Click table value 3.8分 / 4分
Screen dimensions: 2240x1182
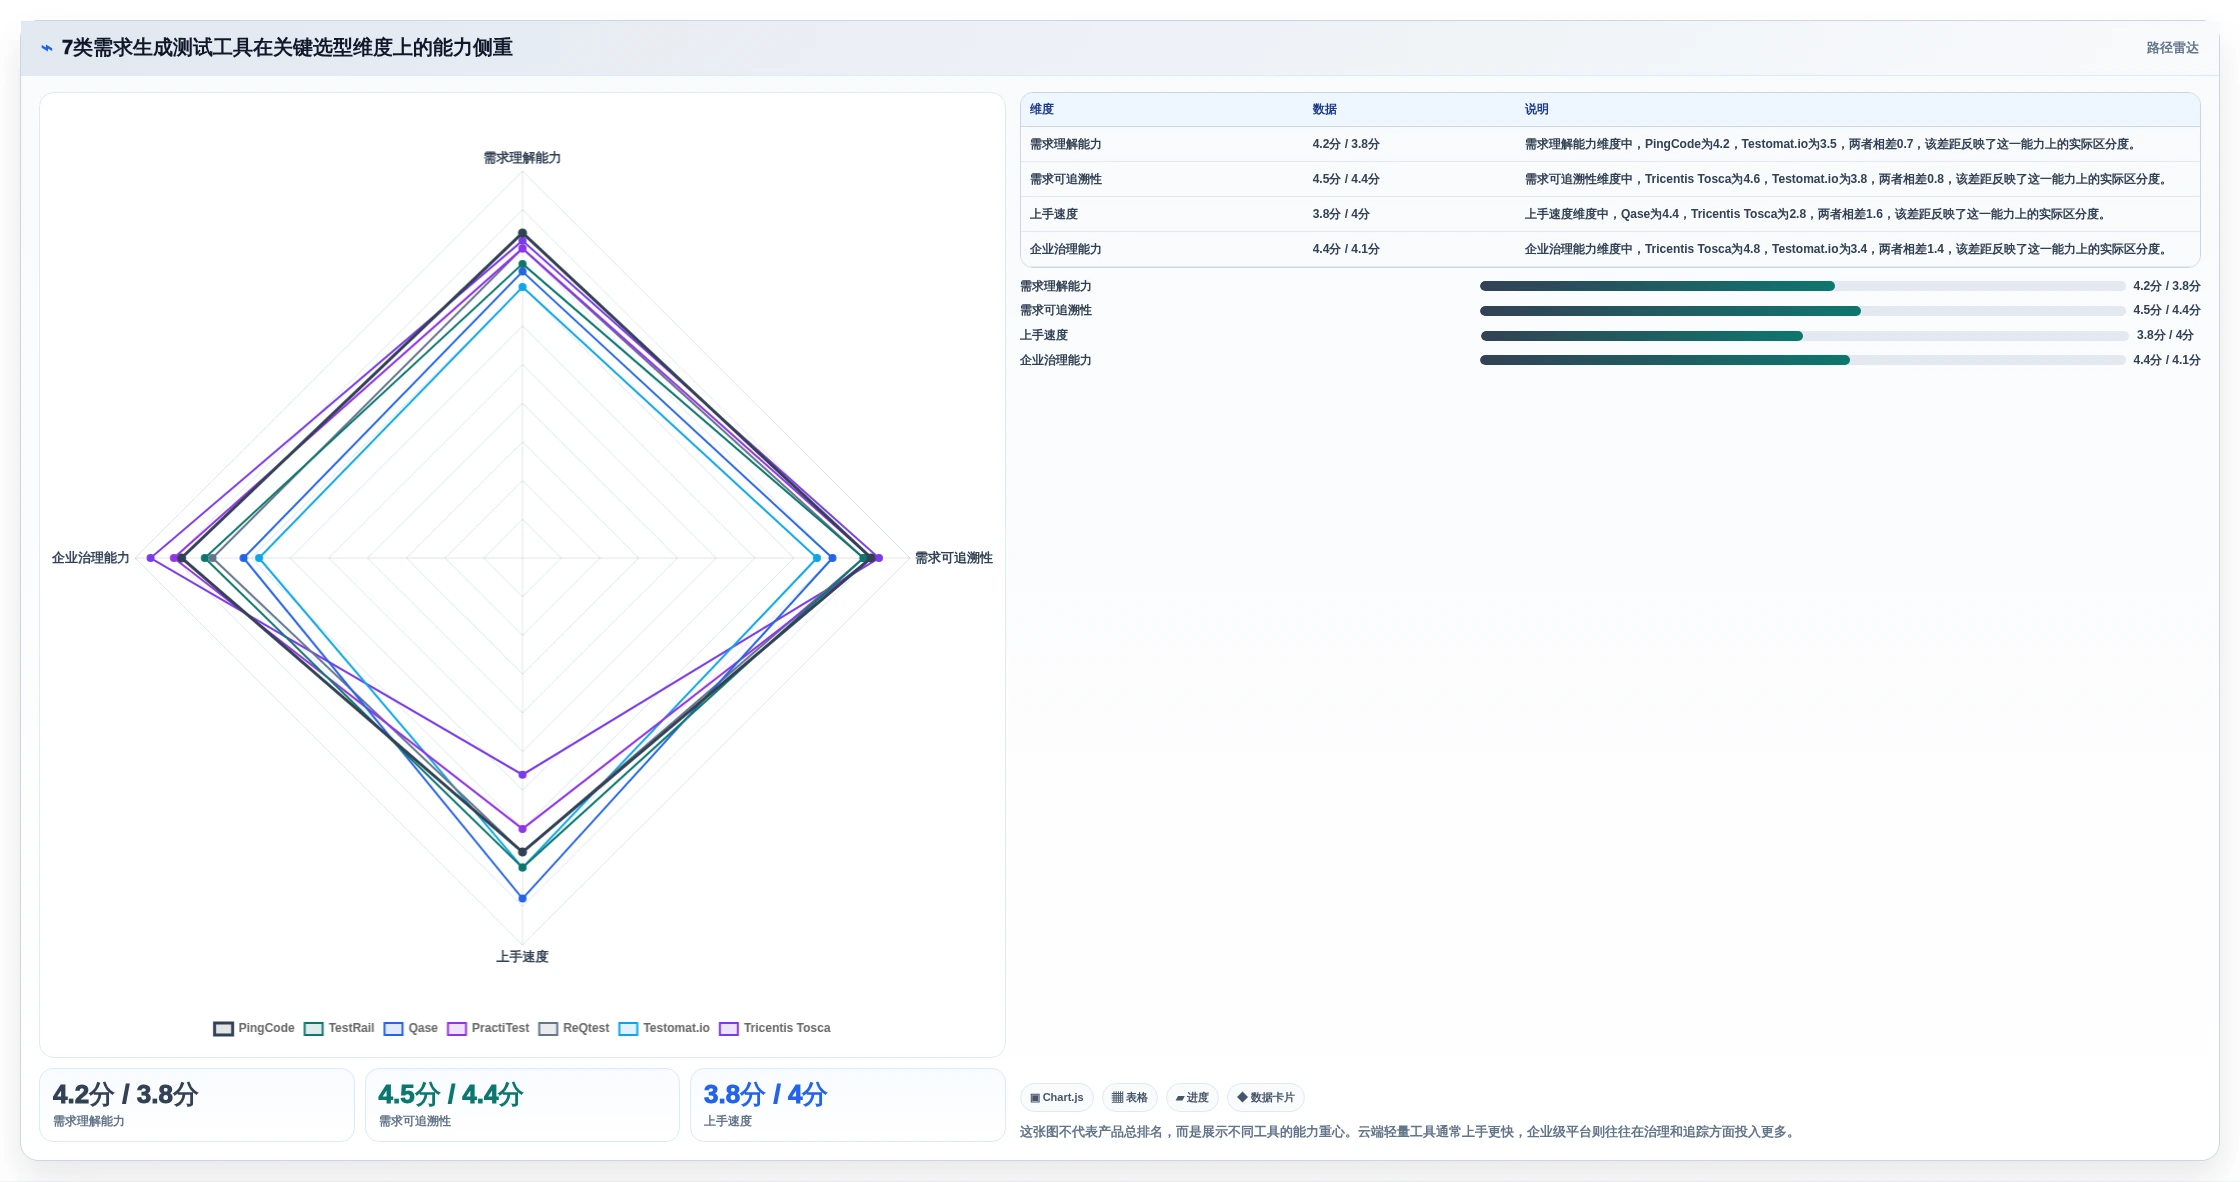[1341, 214]
